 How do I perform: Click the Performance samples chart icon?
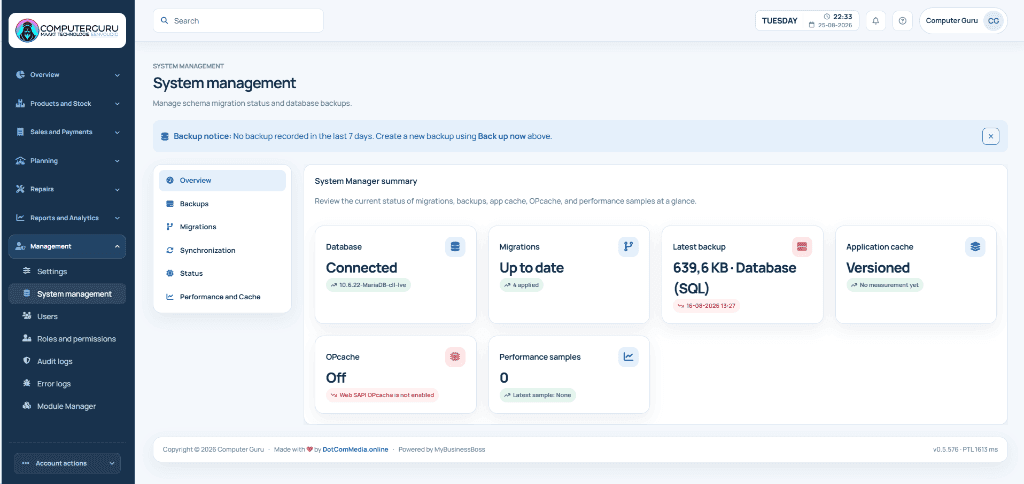[628, 357]
